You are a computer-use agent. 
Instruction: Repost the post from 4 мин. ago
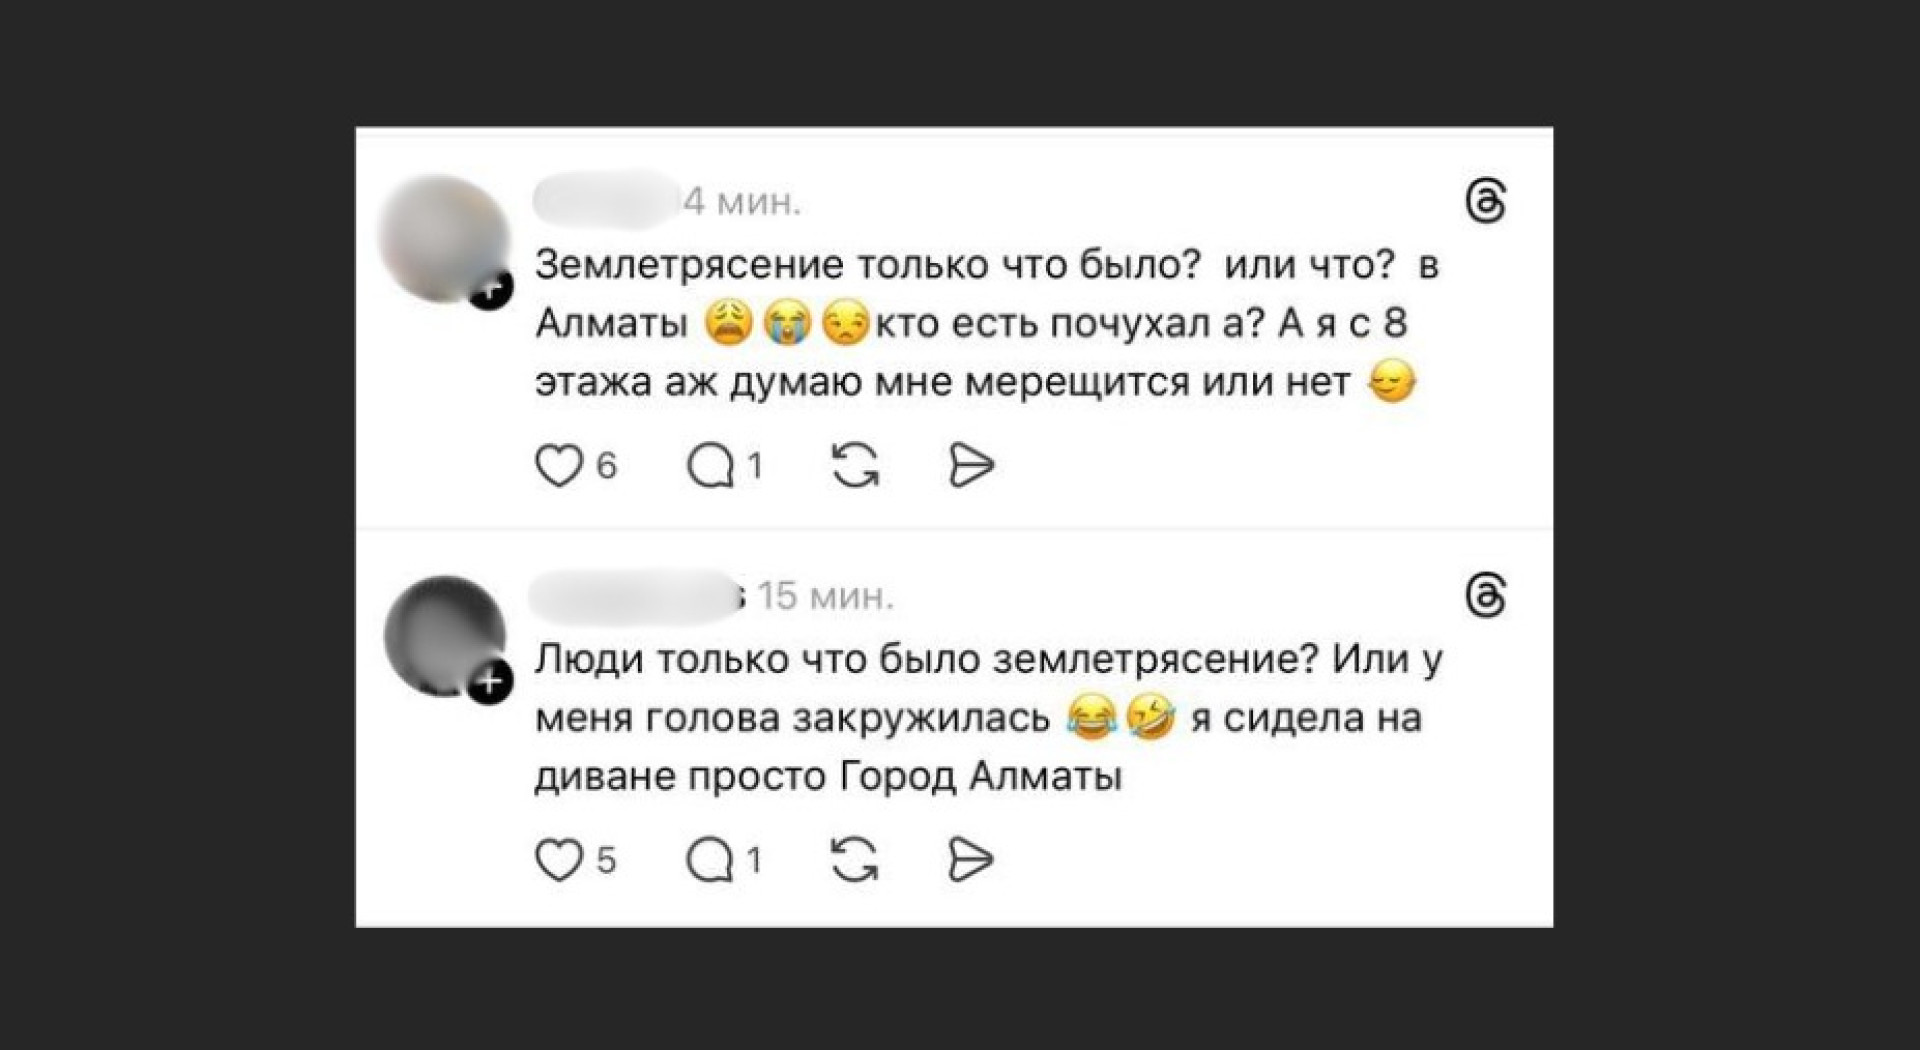click(x=855, y=466)
